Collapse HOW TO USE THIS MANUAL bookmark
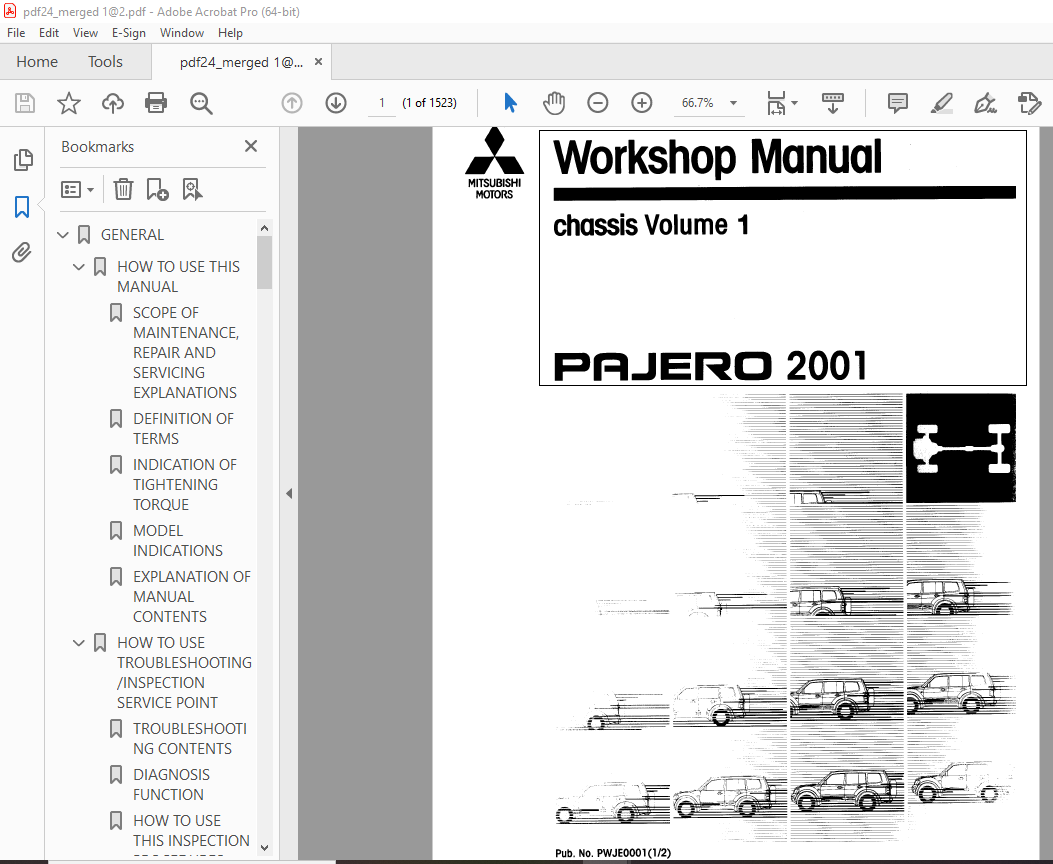Viewport: 1053px width, 864px height. (79, 267)
